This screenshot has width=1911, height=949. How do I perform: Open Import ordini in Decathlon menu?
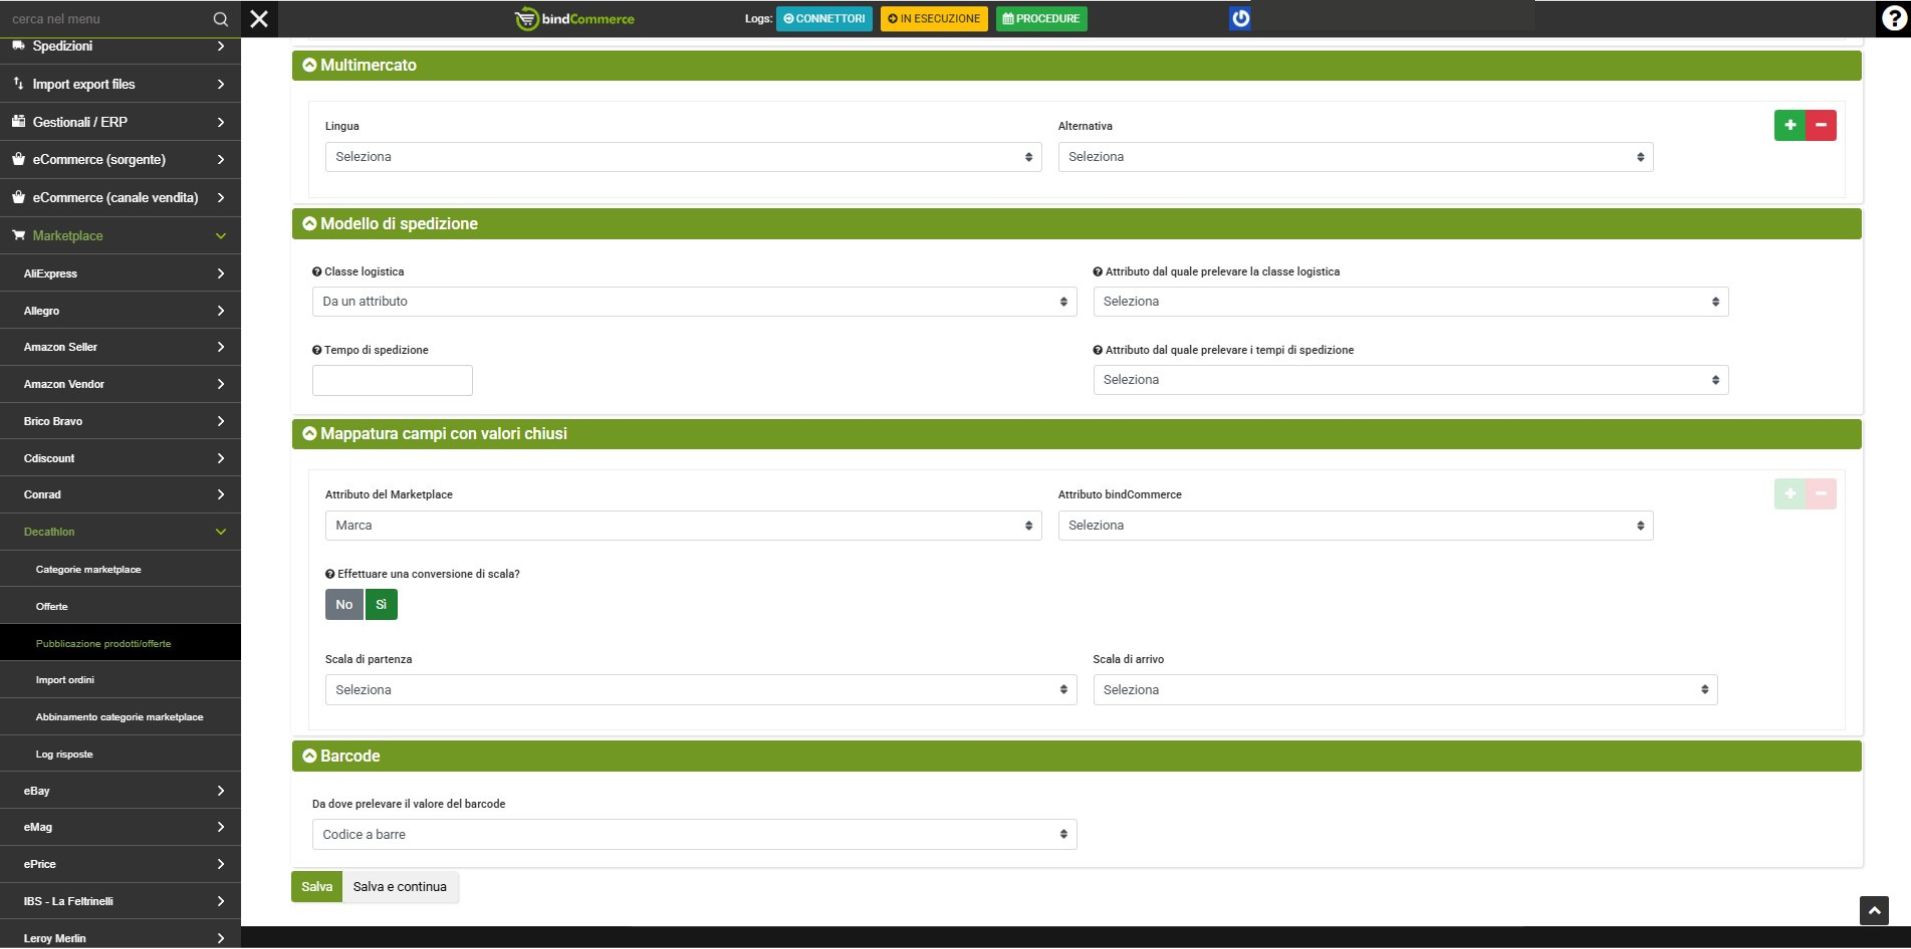[x=65, y=680]
